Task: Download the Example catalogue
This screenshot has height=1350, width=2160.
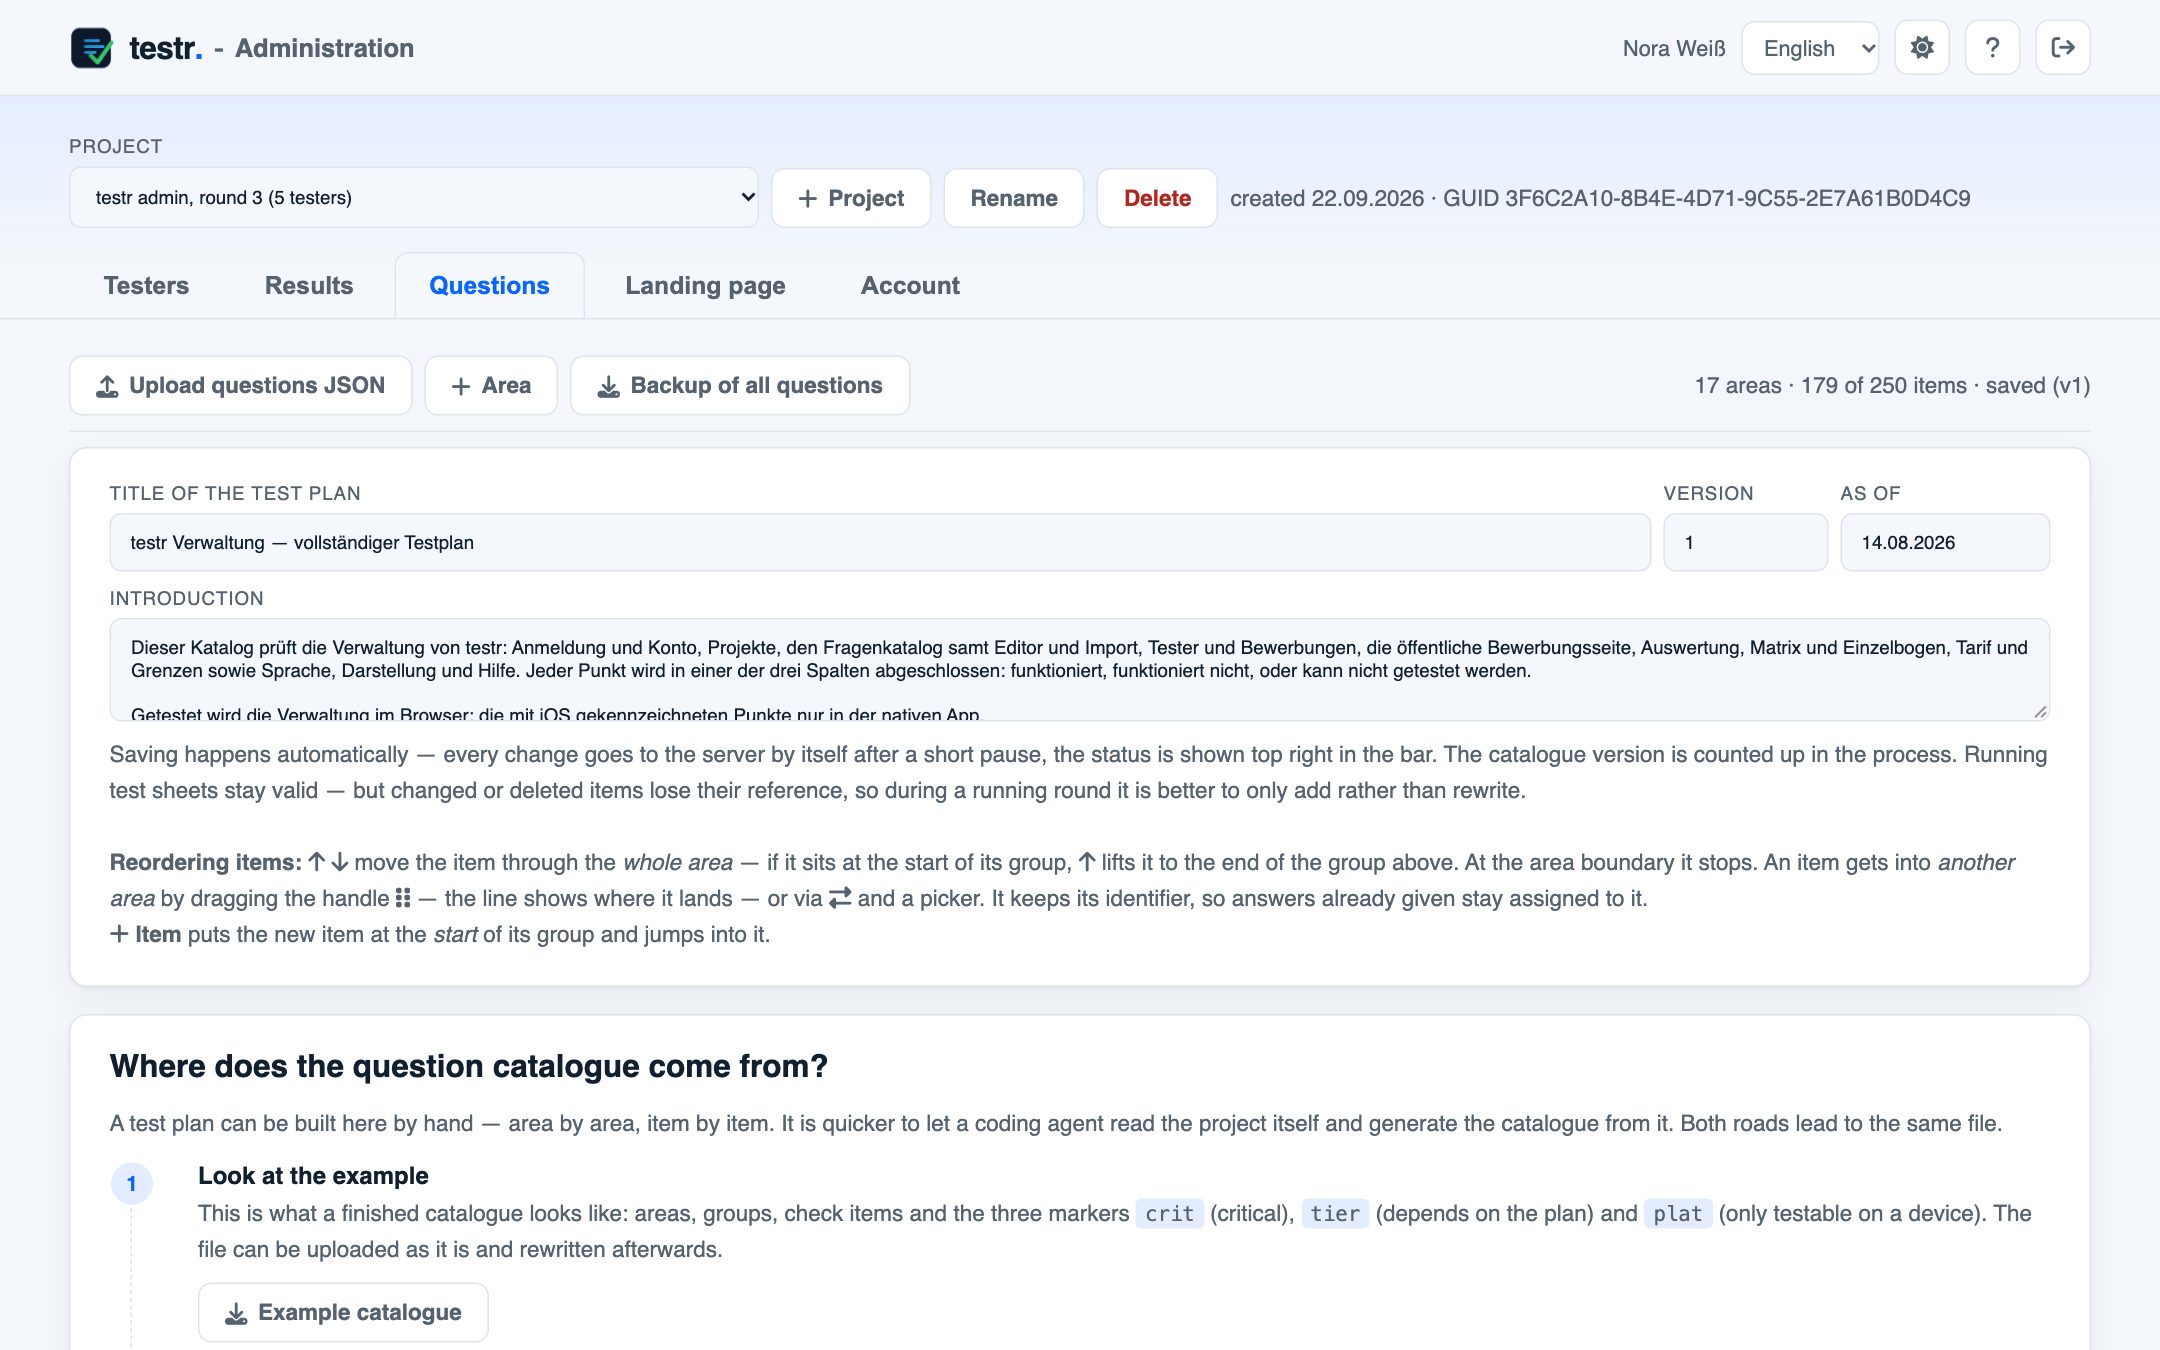Action: click(343, 1313)
